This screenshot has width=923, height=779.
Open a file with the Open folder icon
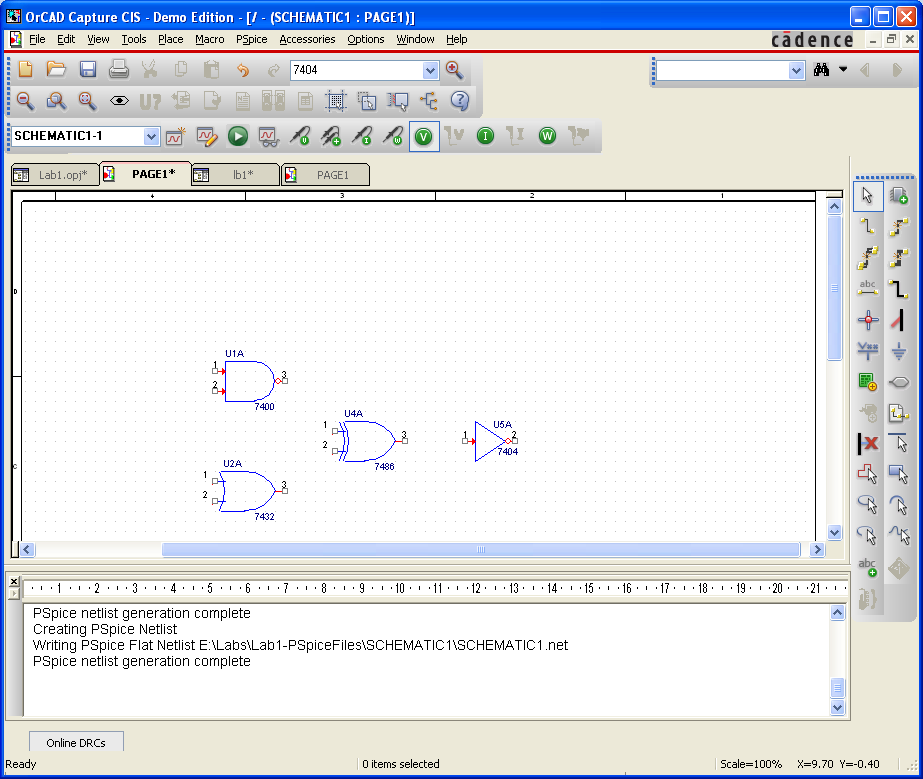(57, 69)
